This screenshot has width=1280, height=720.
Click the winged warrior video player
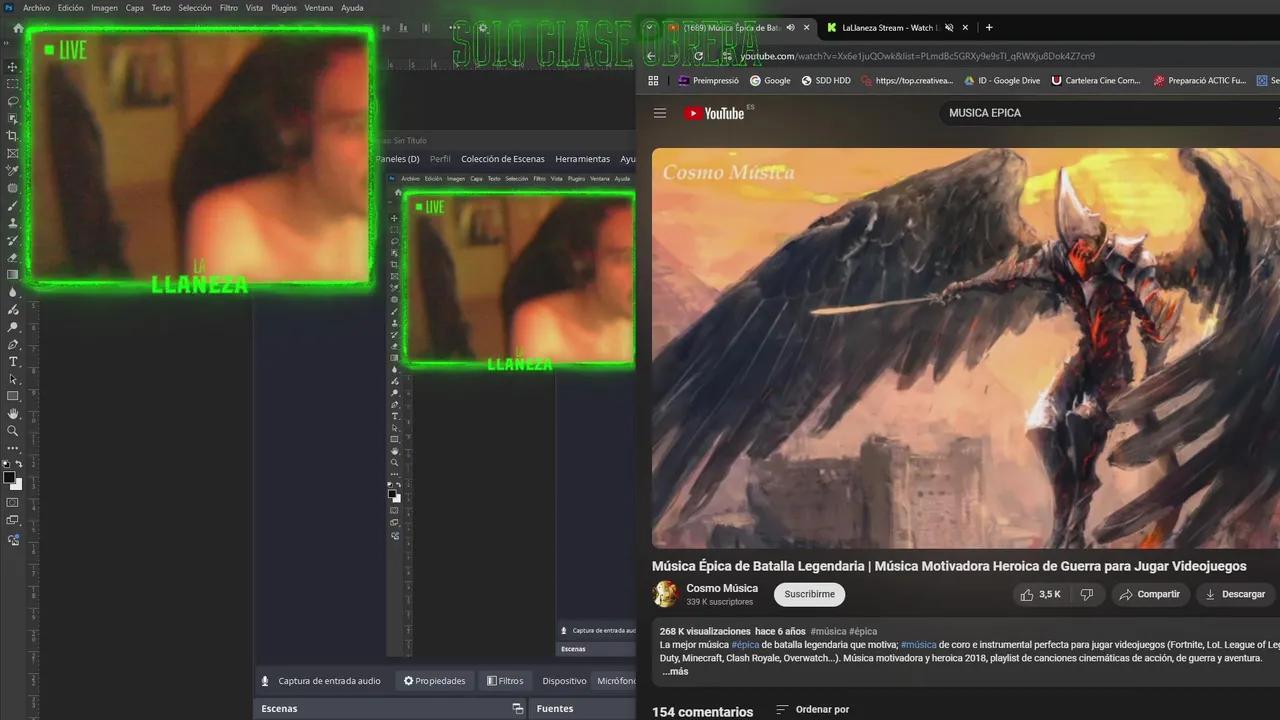coord(966,348)
